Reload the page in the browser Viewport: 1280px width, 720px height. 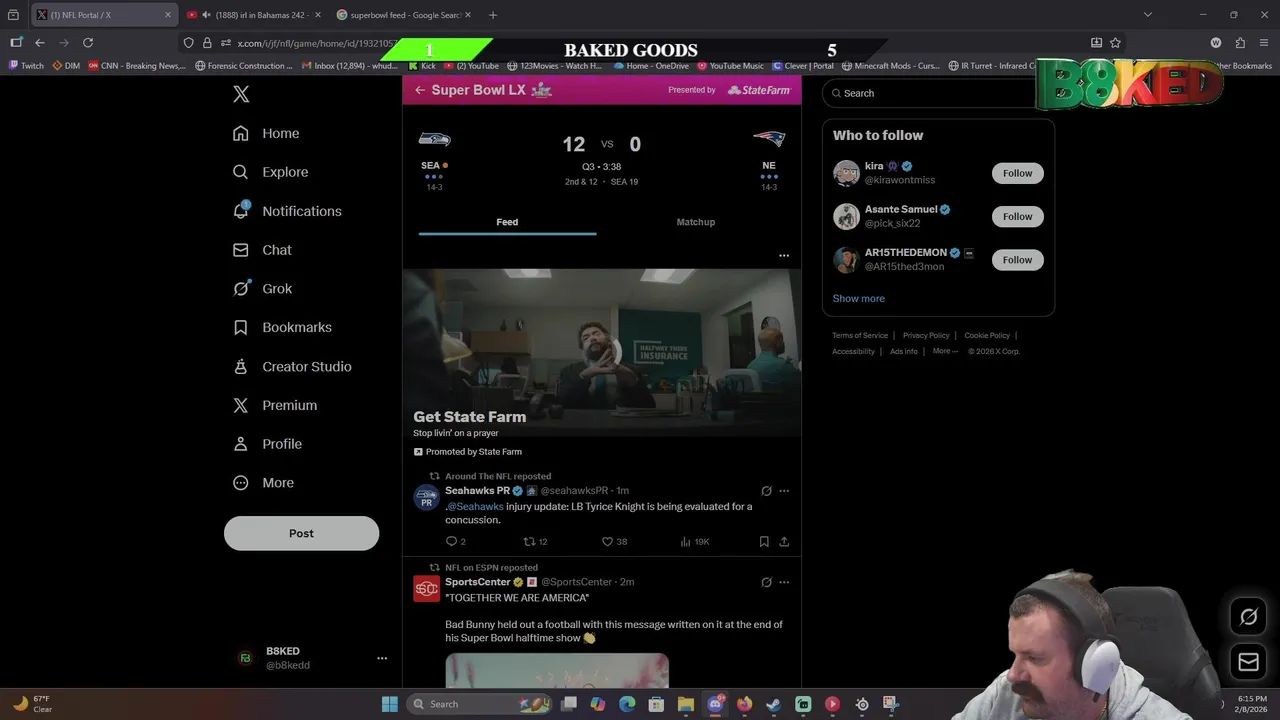[88, 43]
